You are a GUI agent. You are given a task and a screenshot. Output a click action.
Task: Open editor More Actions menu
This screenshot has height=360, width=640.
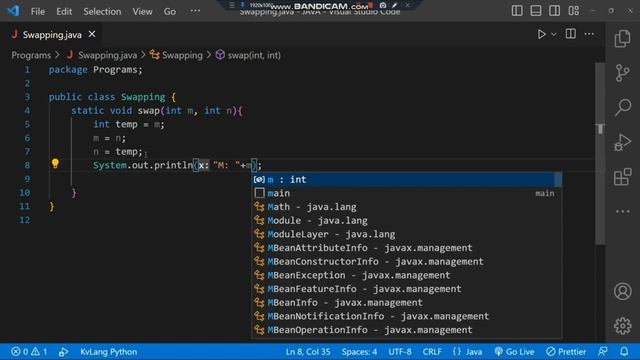pos(589,34)
